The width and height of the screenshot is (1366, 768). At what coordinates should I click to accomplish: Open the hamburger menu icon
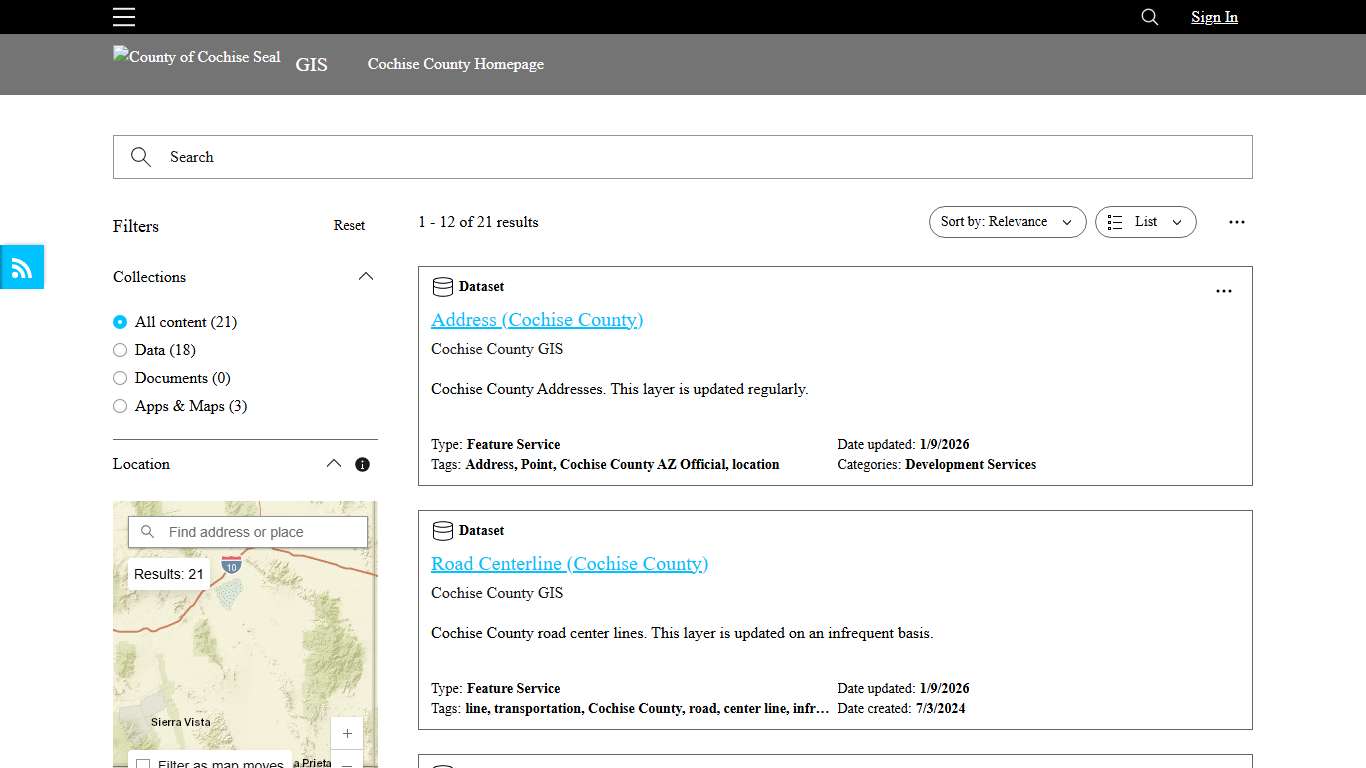click(x=124, y=17)
